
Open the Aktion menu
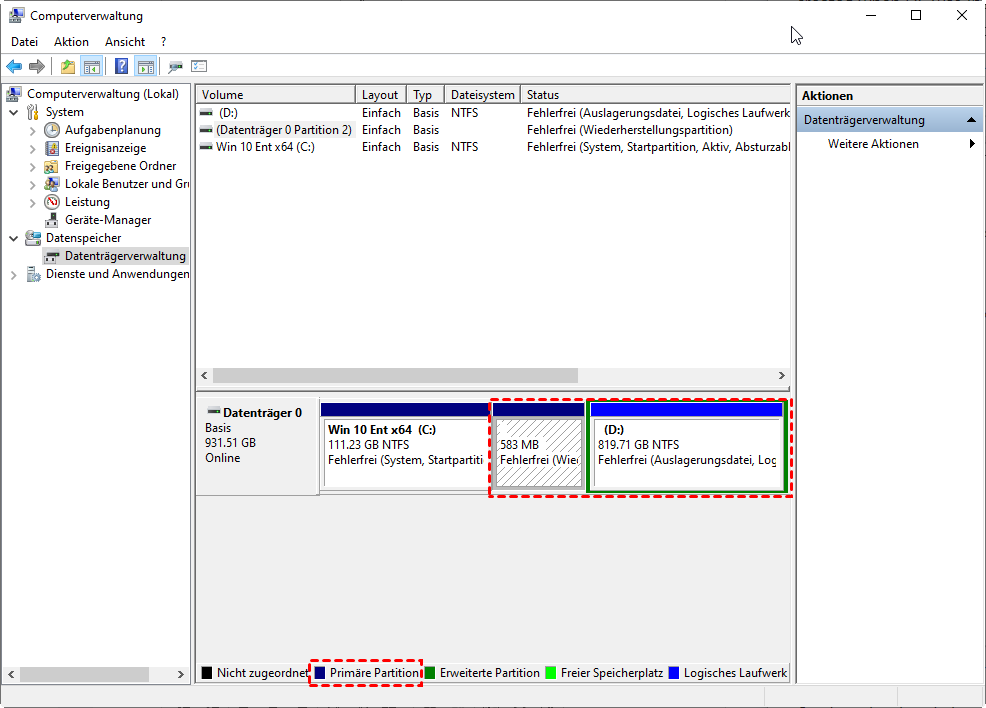(71, 42)
